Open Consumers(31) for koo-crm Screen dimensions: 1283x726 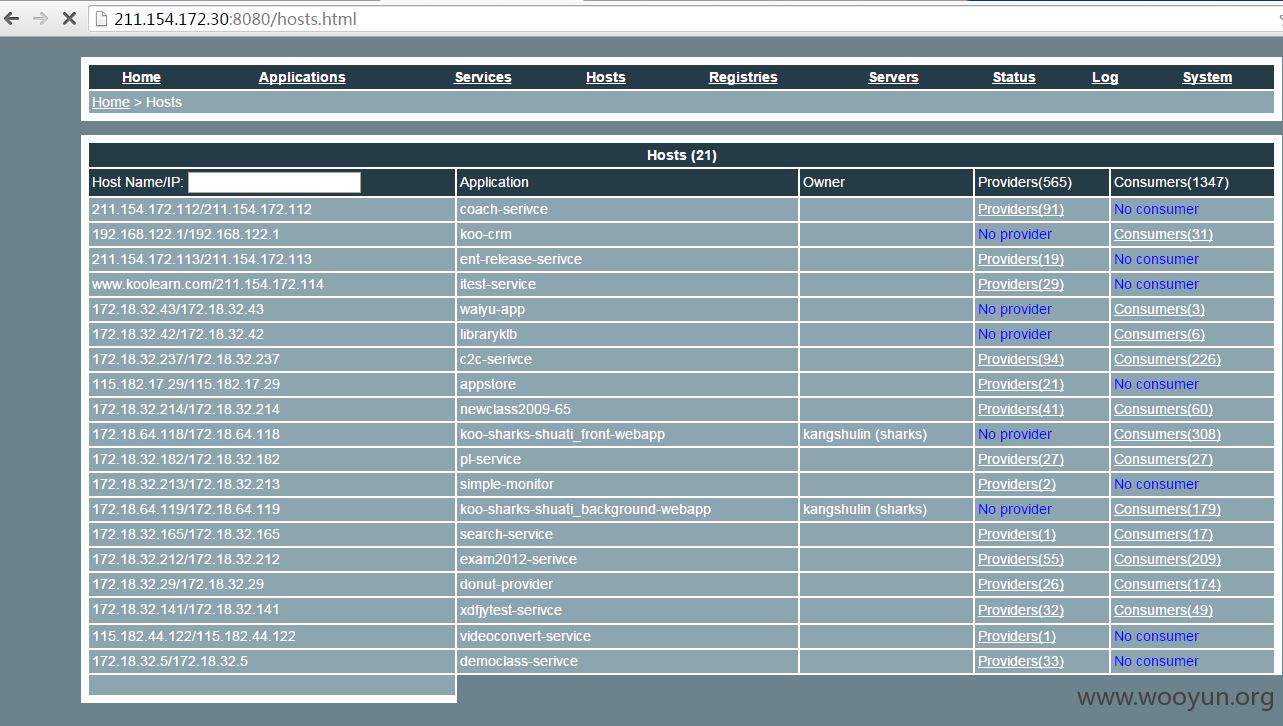[1163, 234]
